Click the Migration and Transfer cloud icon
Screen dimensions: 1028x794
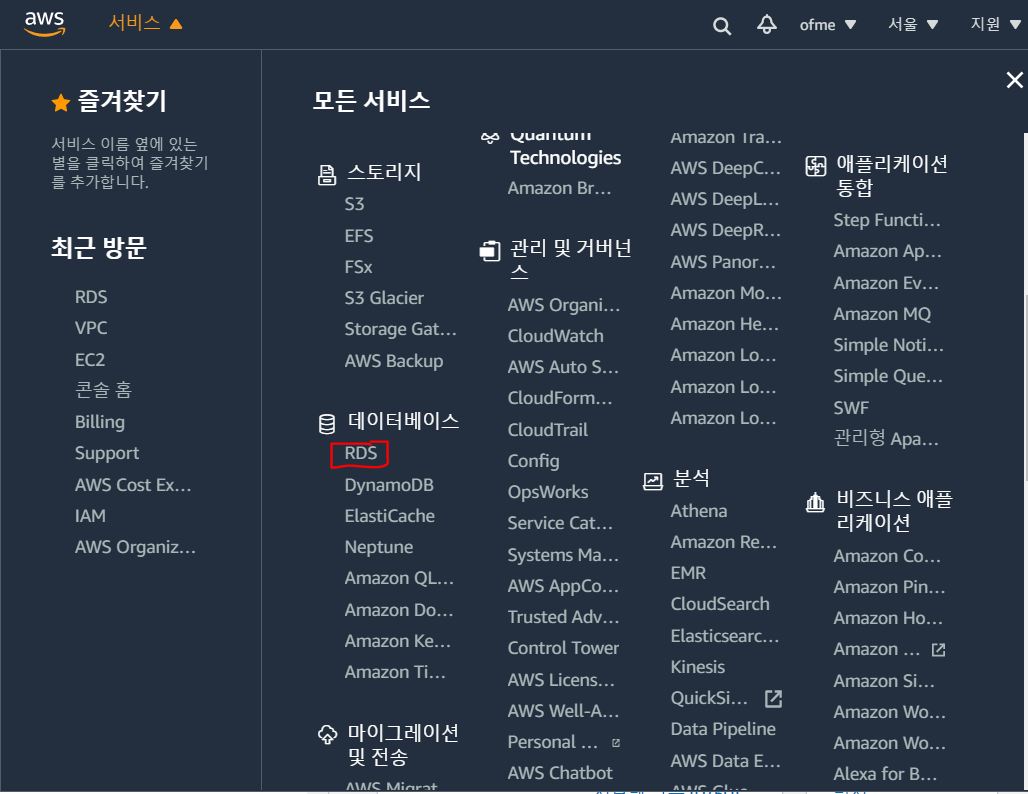pyautogui.click(x=327, y=734)
